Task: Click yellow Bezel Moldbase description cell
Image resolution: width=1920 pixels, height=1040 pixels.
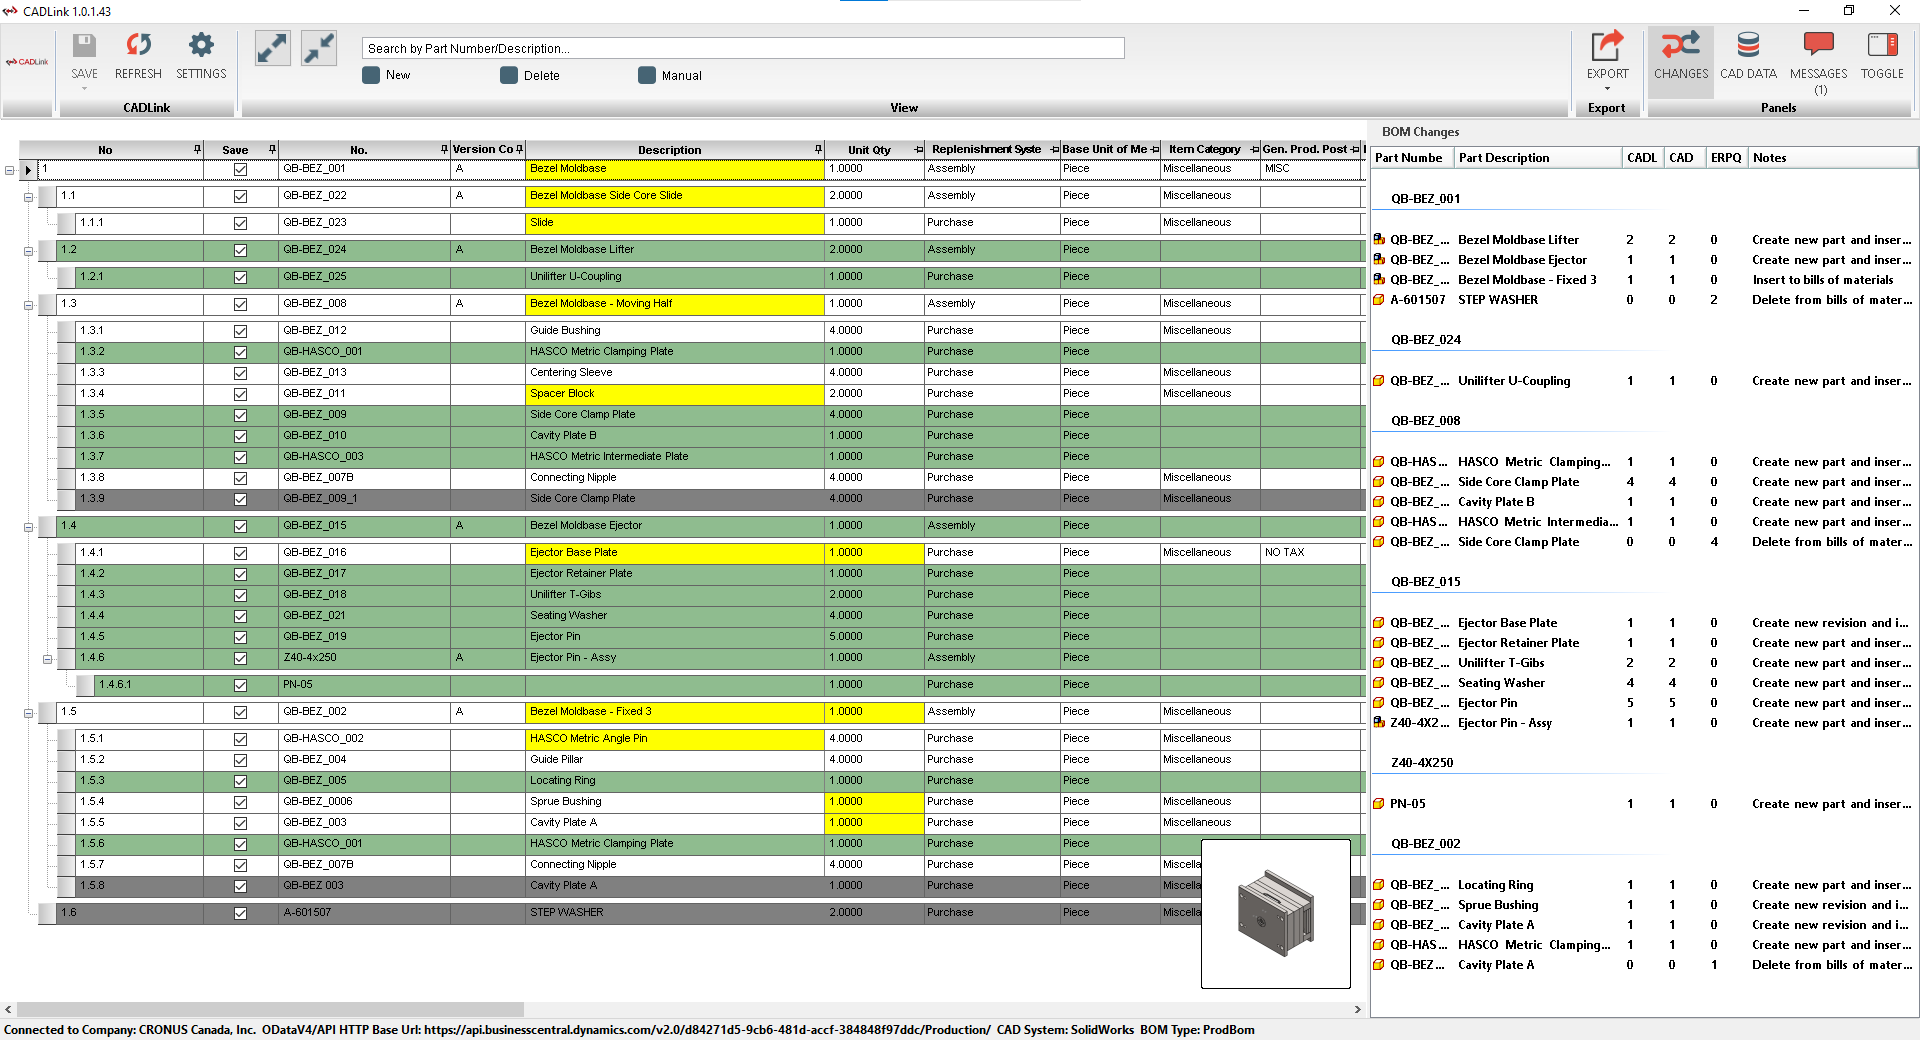Action: tap(675, 169)
